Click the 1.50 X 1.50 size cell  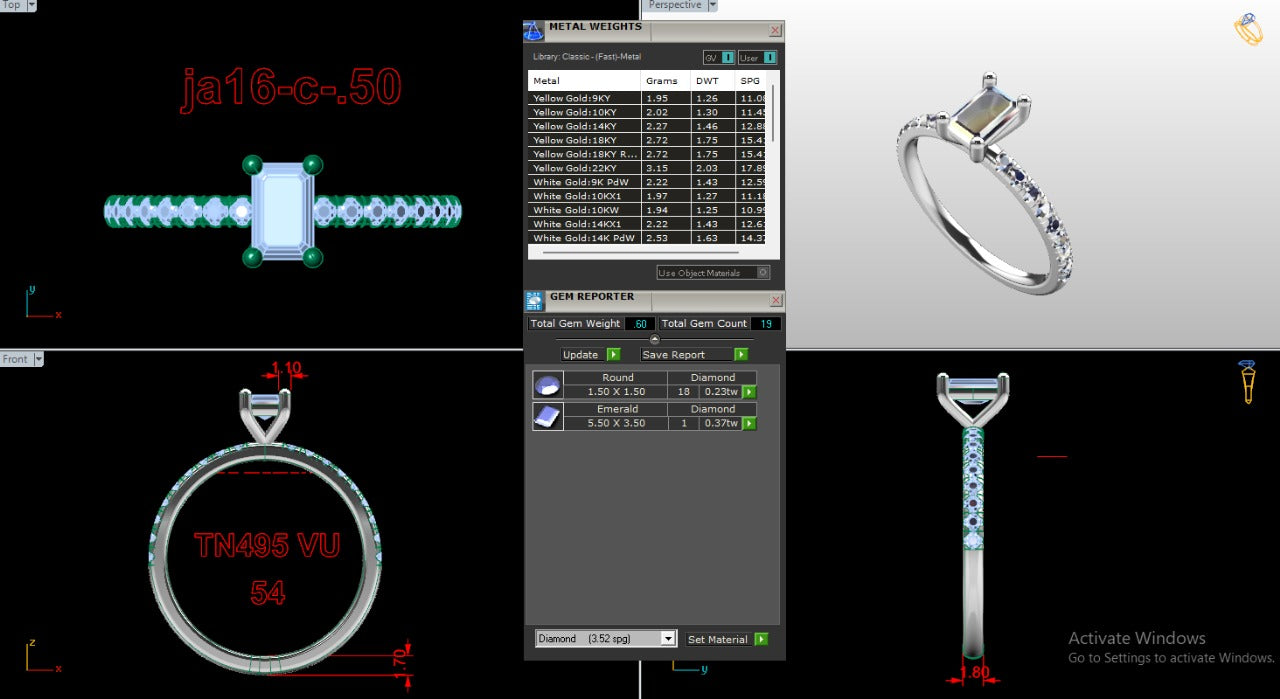coord(616,392)
